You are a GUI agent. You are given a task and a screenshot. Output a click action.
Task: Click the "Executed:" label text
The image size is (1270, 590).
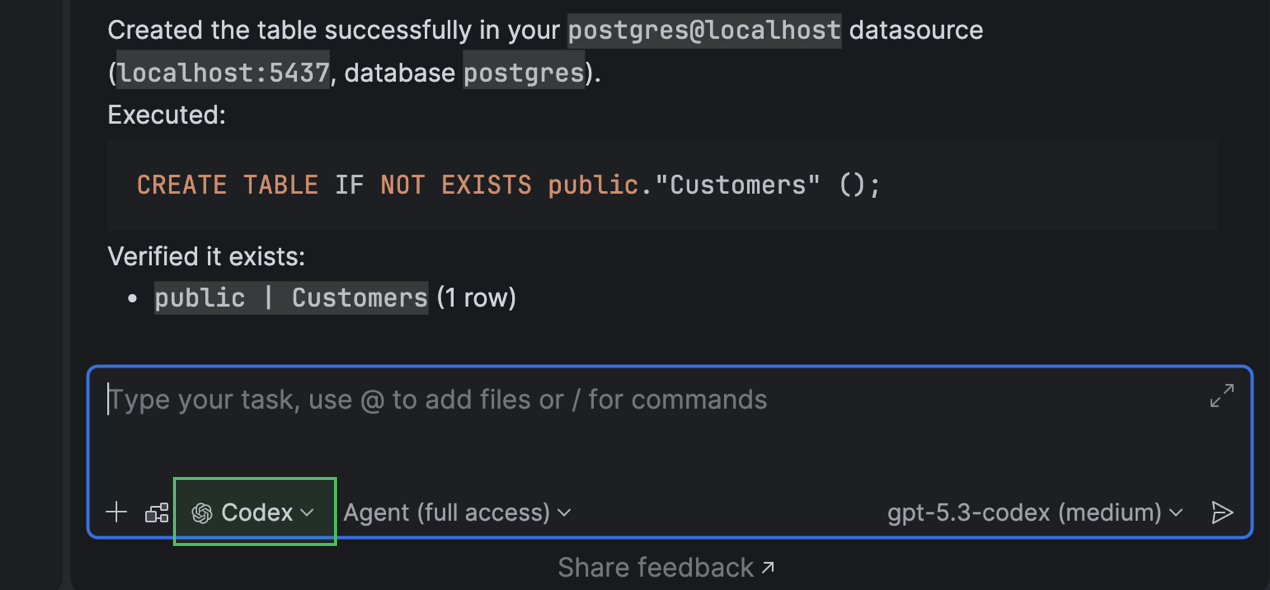click(x=167, y=115)
